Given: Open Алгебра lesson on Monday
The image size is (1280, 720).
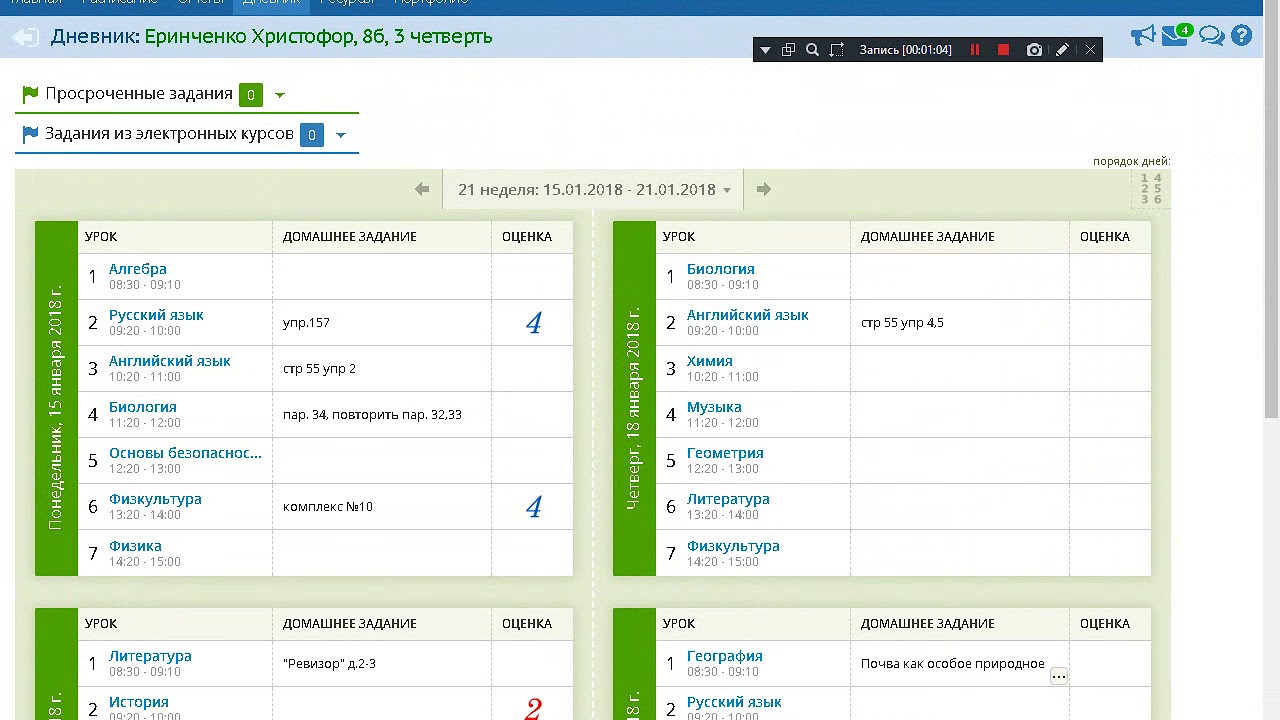Looking at the screenshot, I should coord(138,269).
